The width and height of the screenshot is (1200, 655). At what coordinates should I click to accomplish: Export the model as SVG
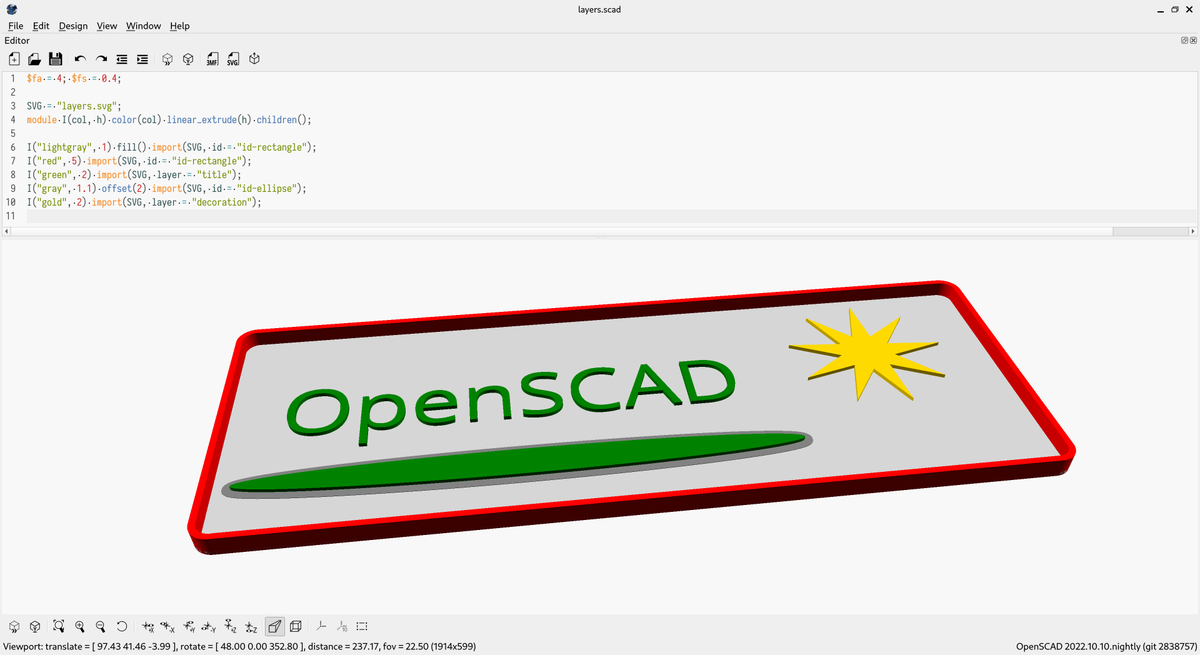(233, 60)
